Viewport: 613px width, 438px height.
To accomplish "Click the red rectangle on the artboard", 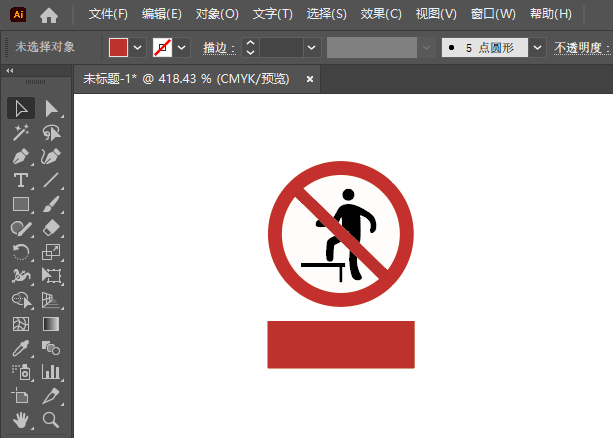I will click(x=341, y=345).
